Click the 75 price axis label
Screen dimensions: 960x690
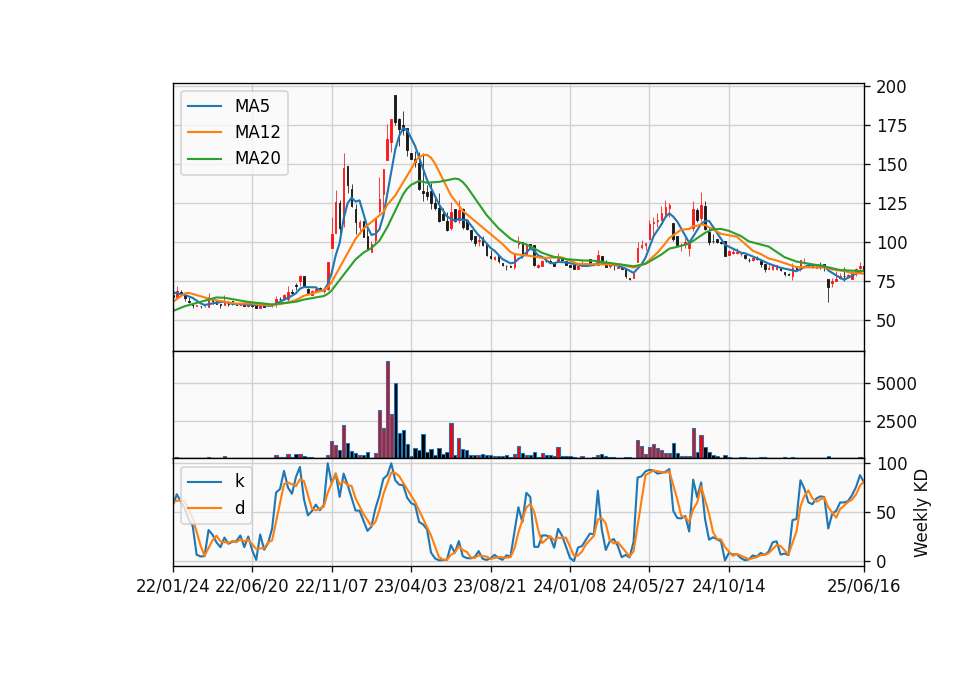tap(887, 282)
